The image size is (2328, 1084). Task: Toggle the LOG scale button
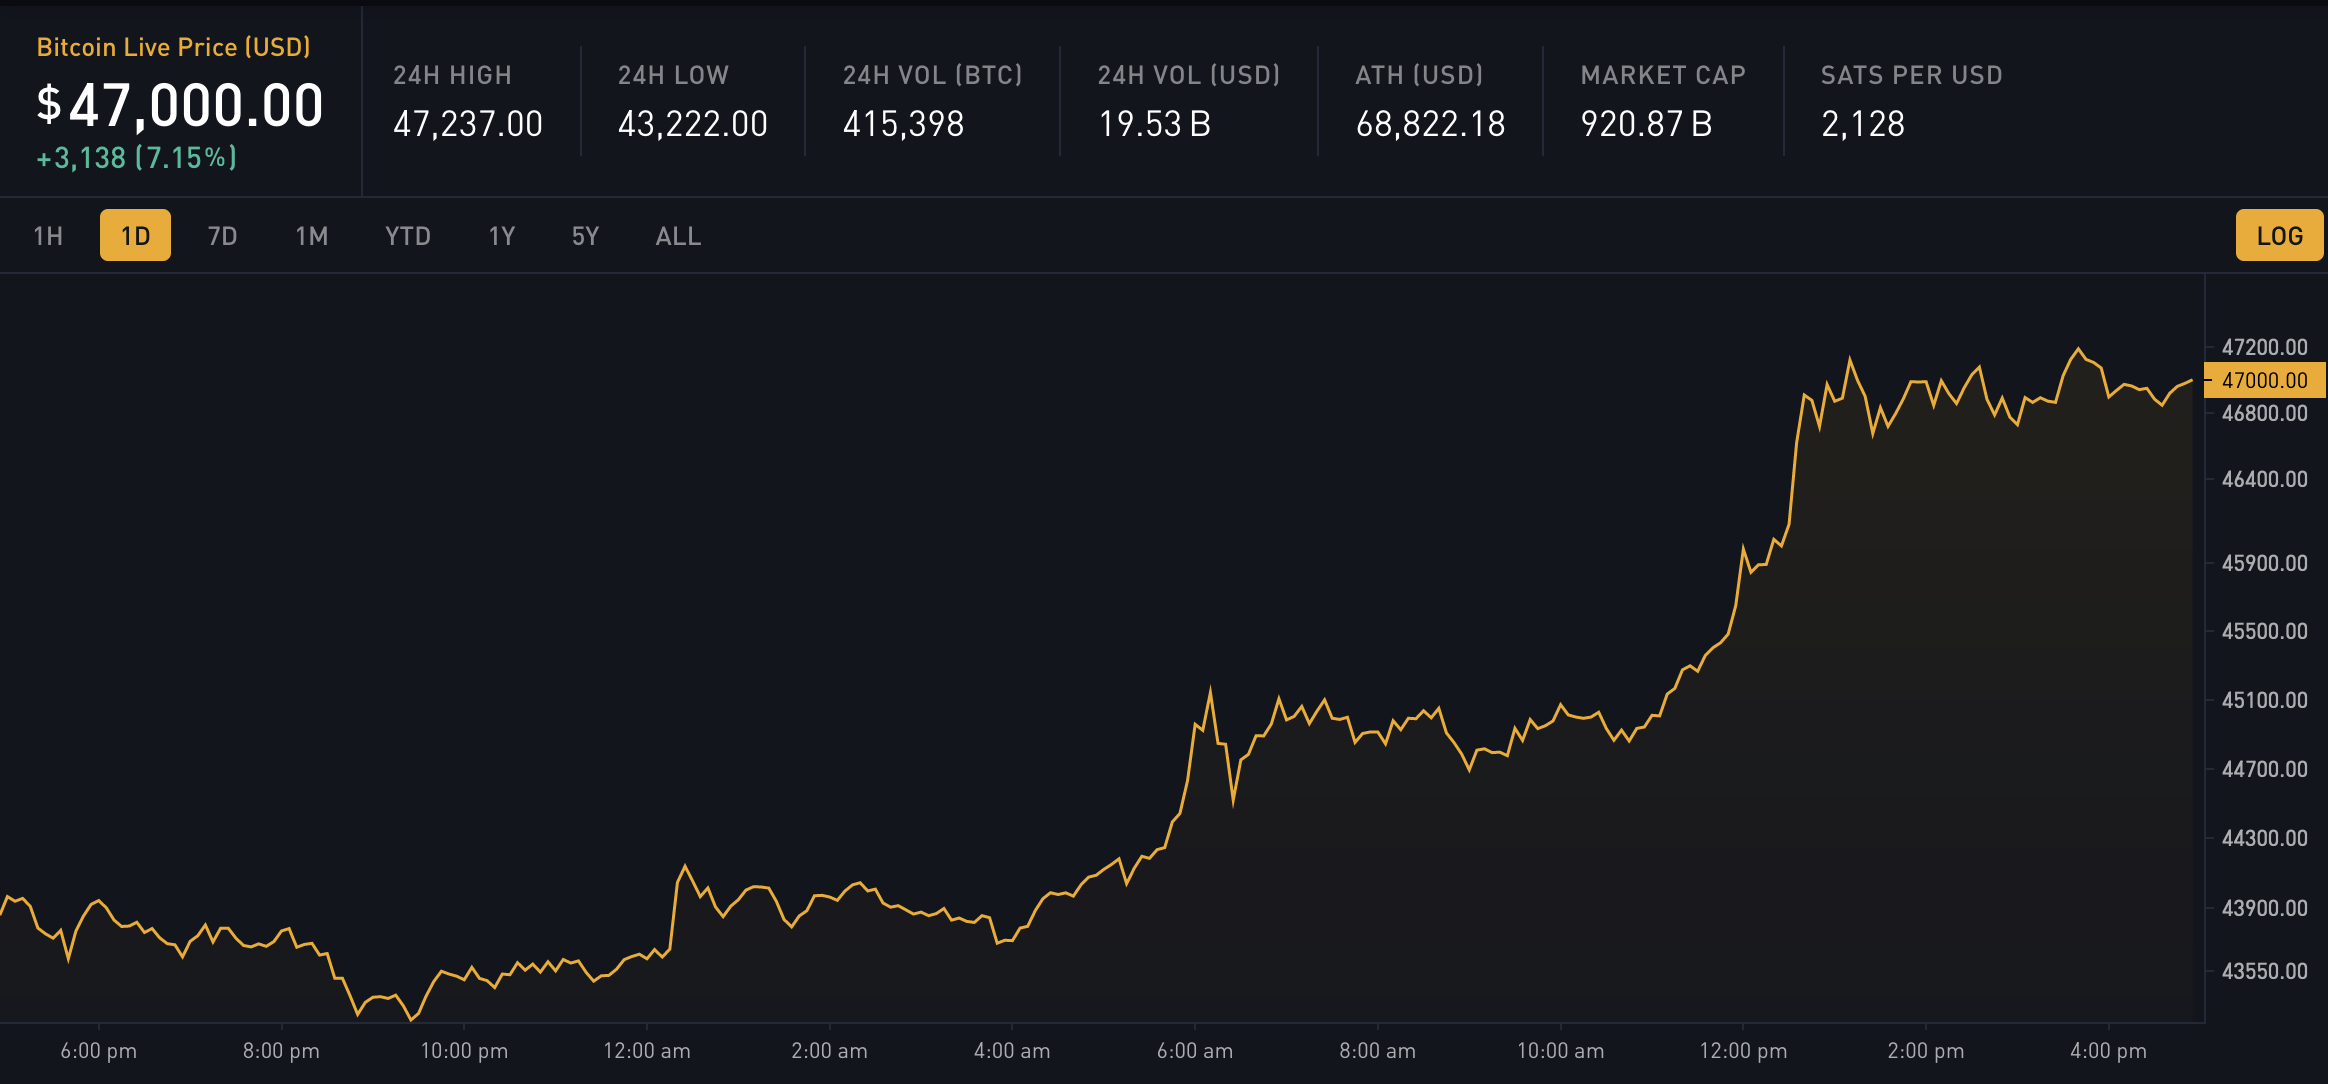(2279, 236)
